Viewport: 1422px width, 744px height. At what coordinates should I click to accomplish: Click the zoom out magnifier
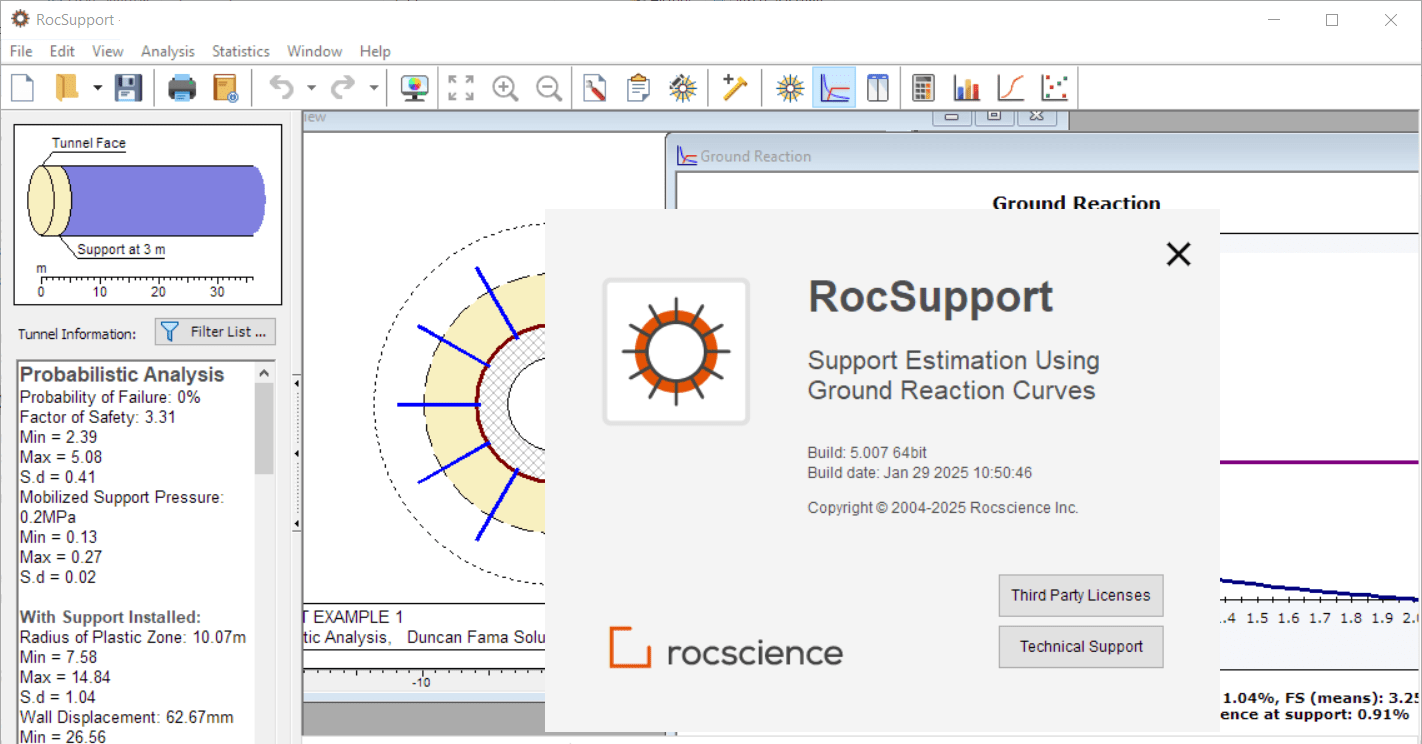point(548,88)
